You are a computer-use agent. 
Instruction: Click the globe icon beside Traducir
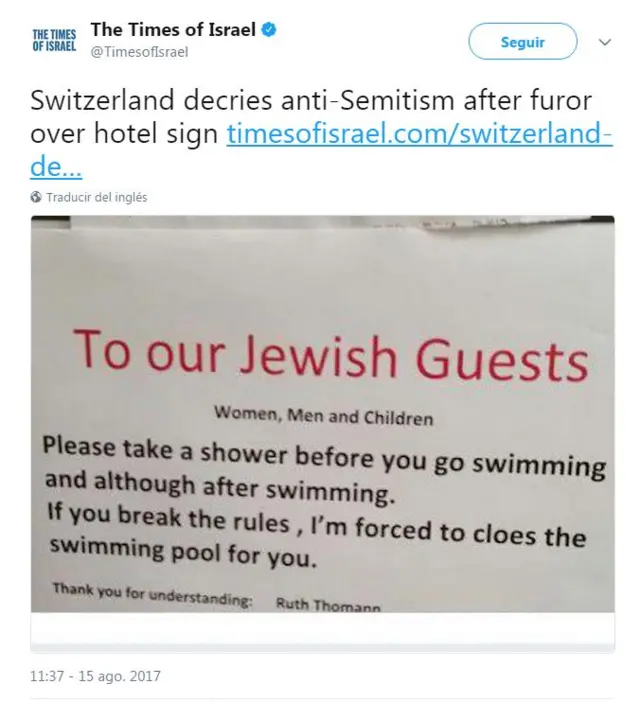tap(36, 197)
